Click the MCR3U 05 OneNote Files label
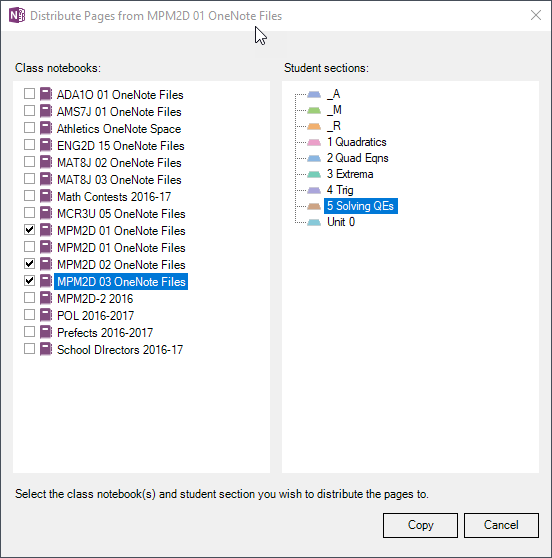Viewport: 552px width, 558px height. (121, 214)
